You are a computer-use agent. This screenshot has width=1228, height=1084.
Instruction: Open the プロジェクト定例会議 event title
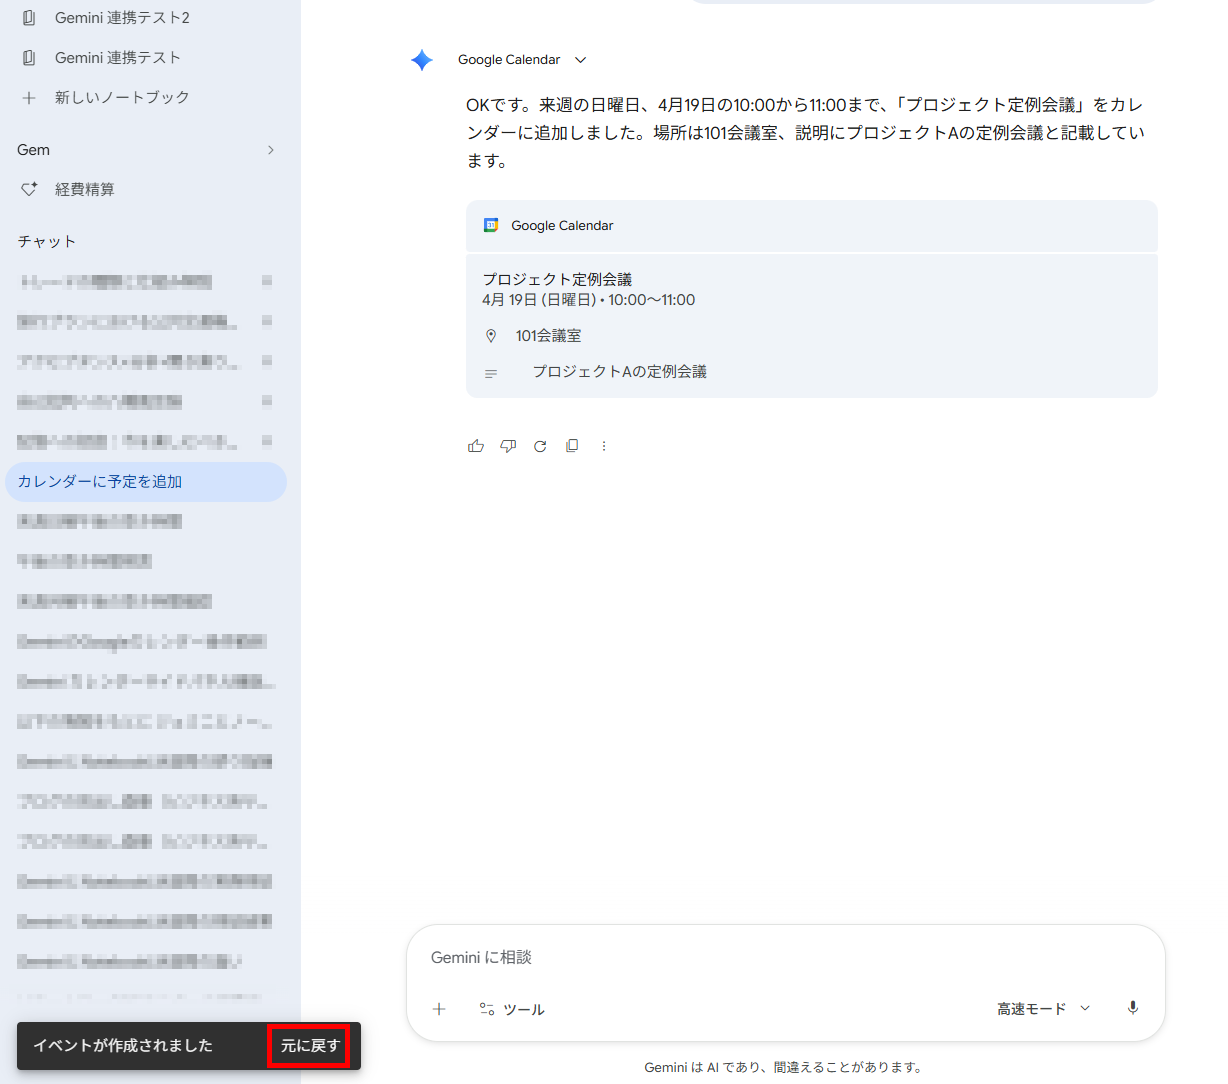[x=557, y=279]
